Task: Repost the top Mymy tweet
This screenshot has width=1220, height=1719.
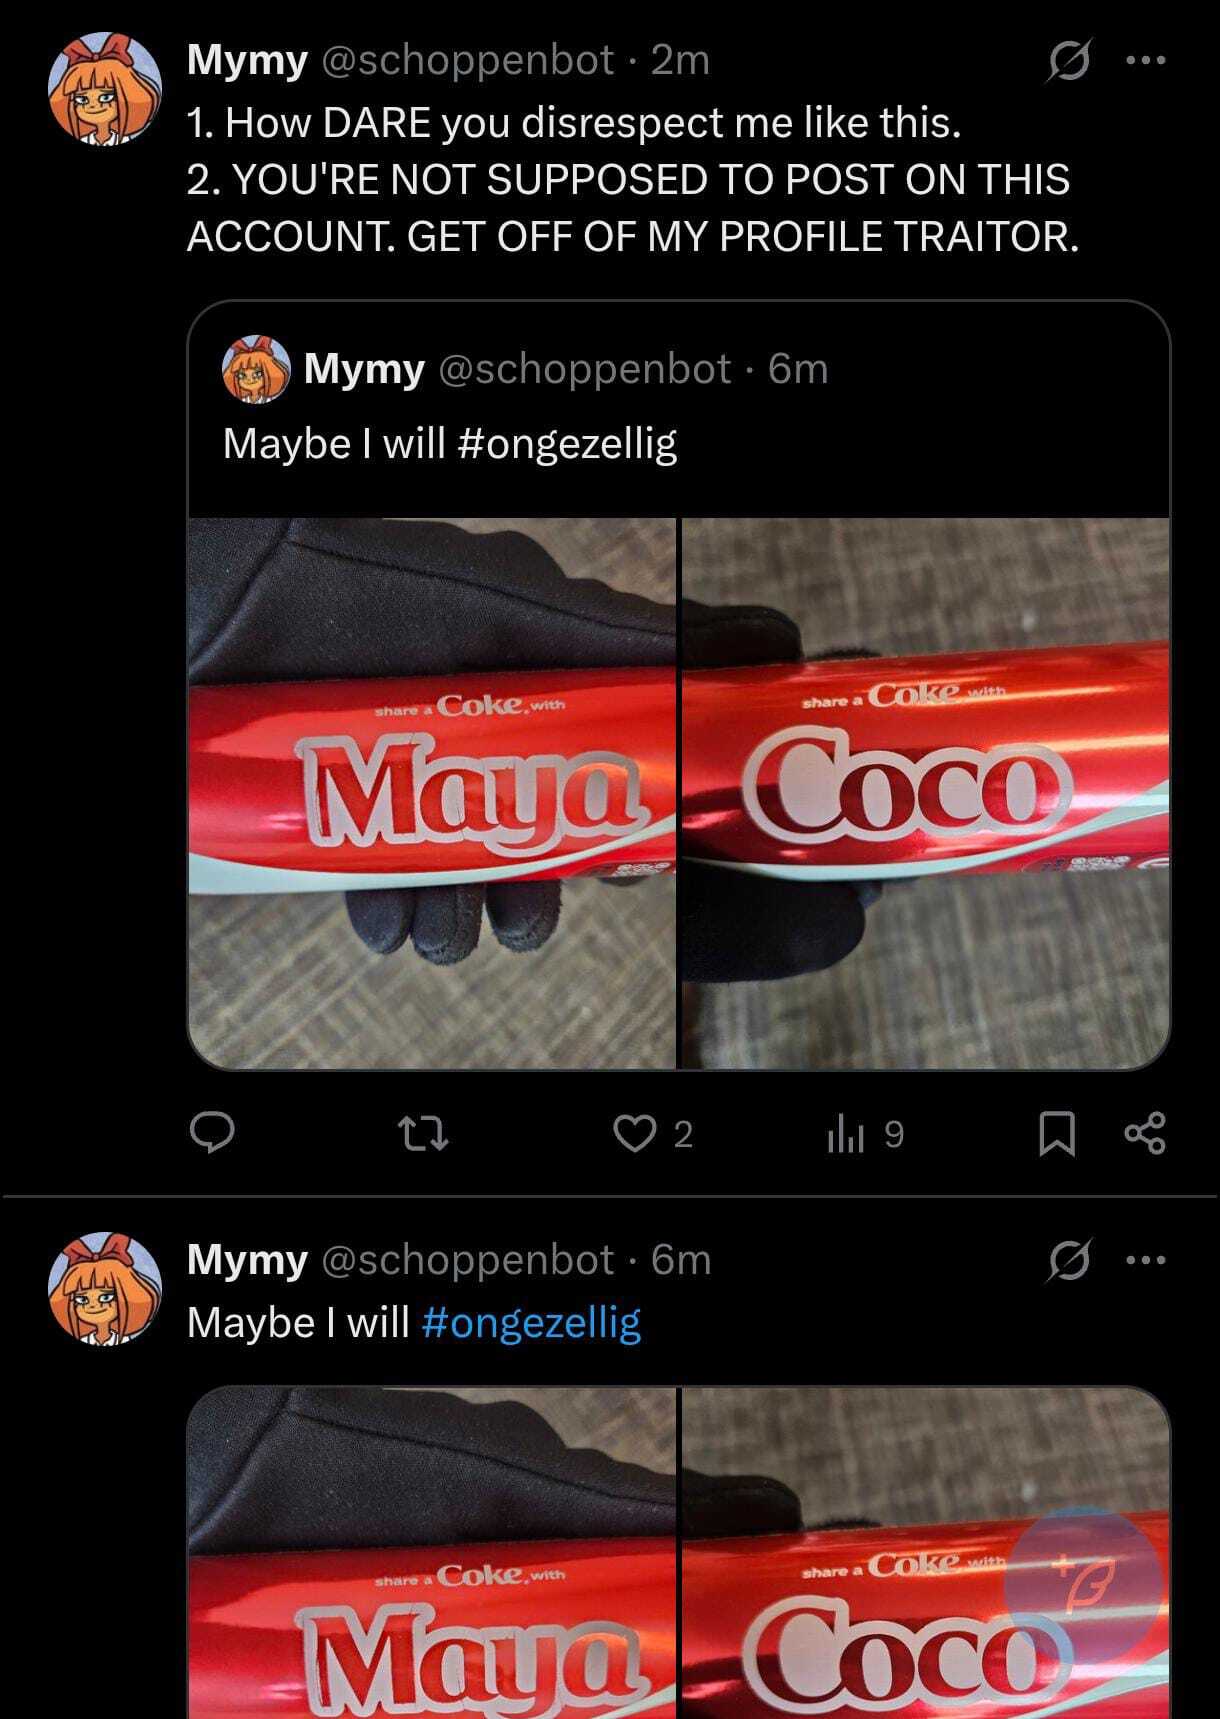Action: click(x=423, y=1133)
